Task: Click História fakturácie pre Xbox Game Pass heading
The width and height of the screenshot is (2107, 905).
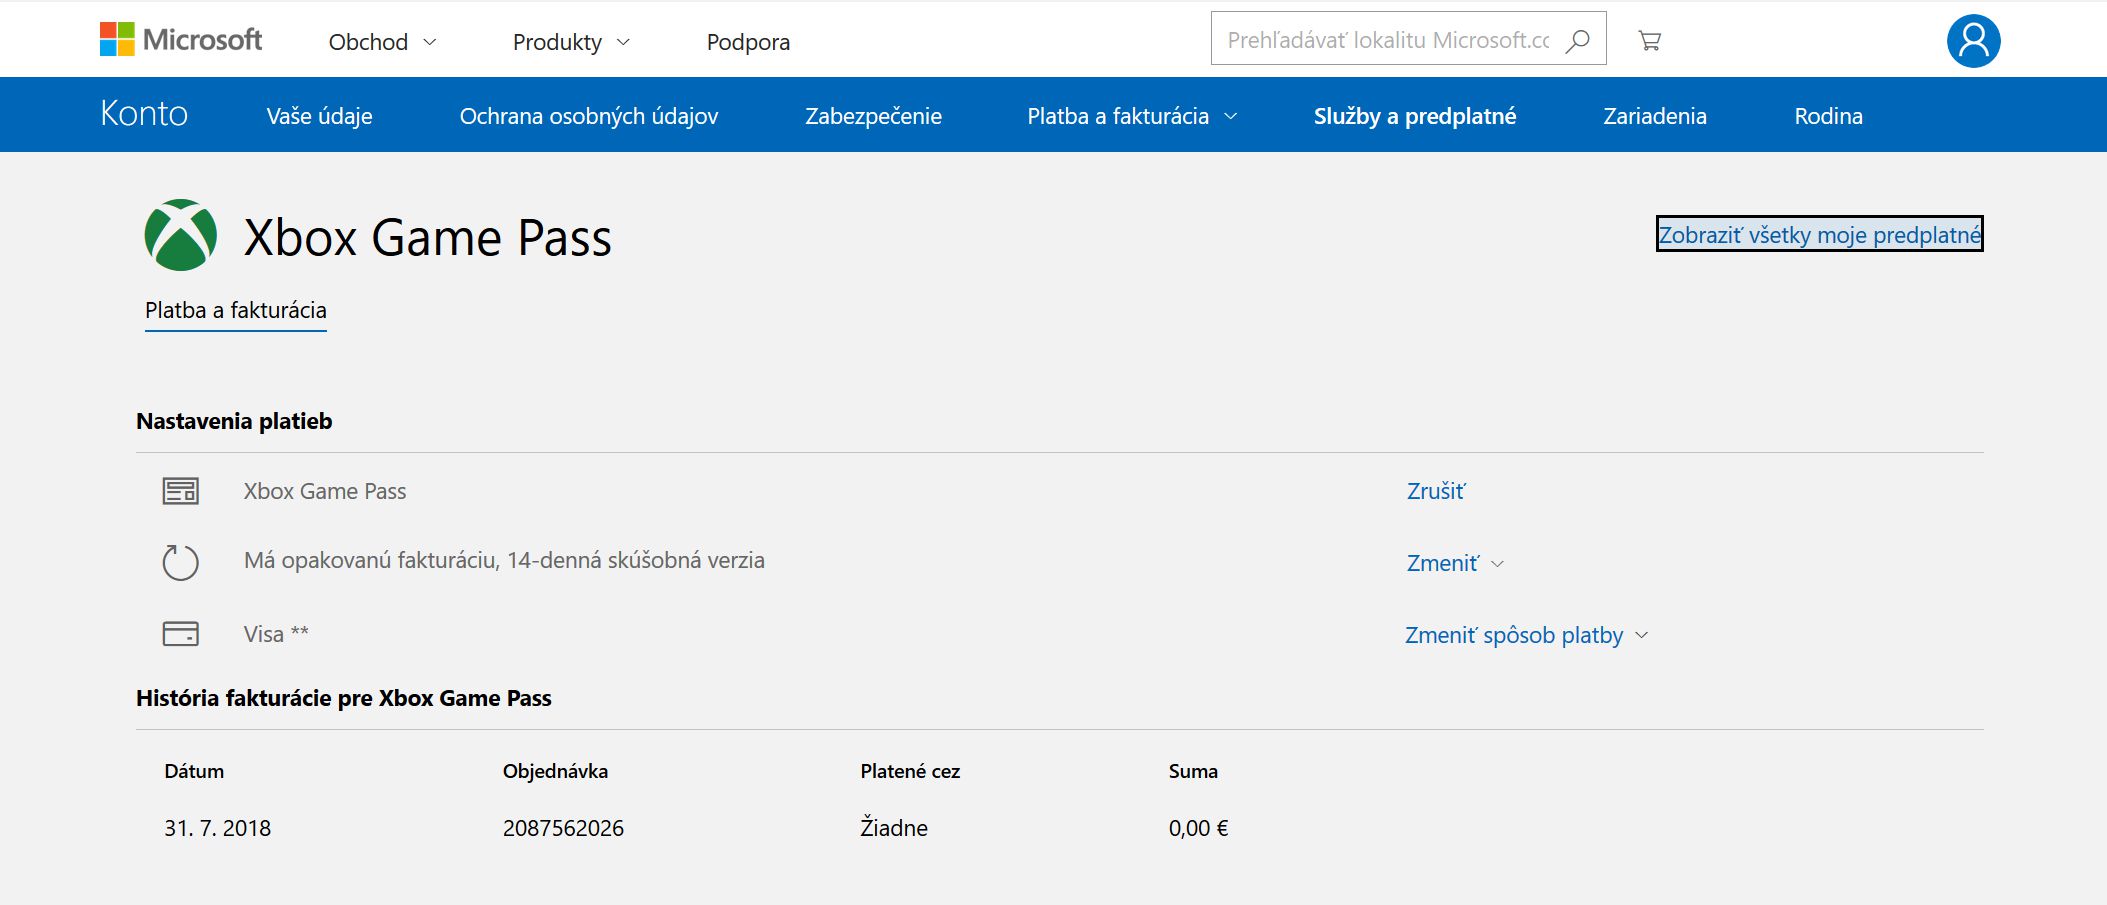Action: click(344, 698)
